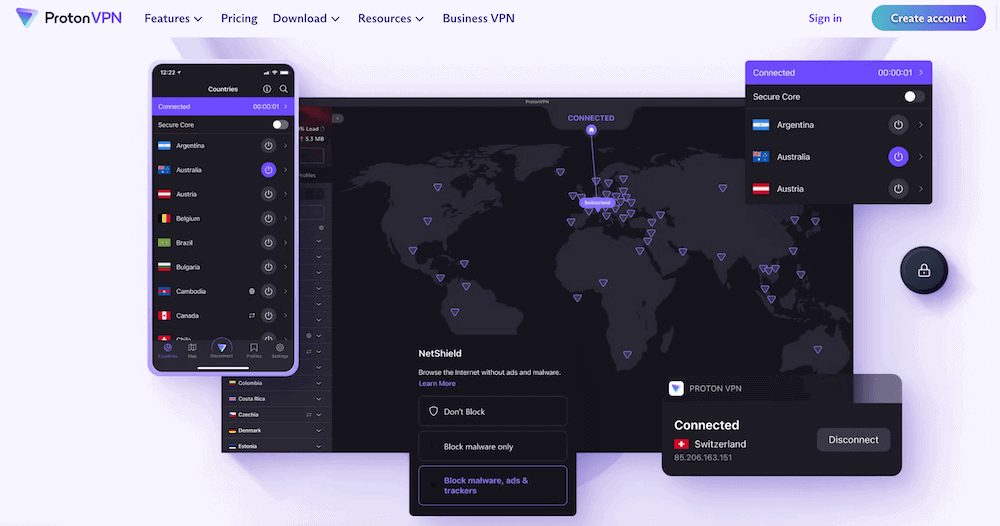Select Block malware, ads & trackers option
1000x526 pixels.
[492, 485]
